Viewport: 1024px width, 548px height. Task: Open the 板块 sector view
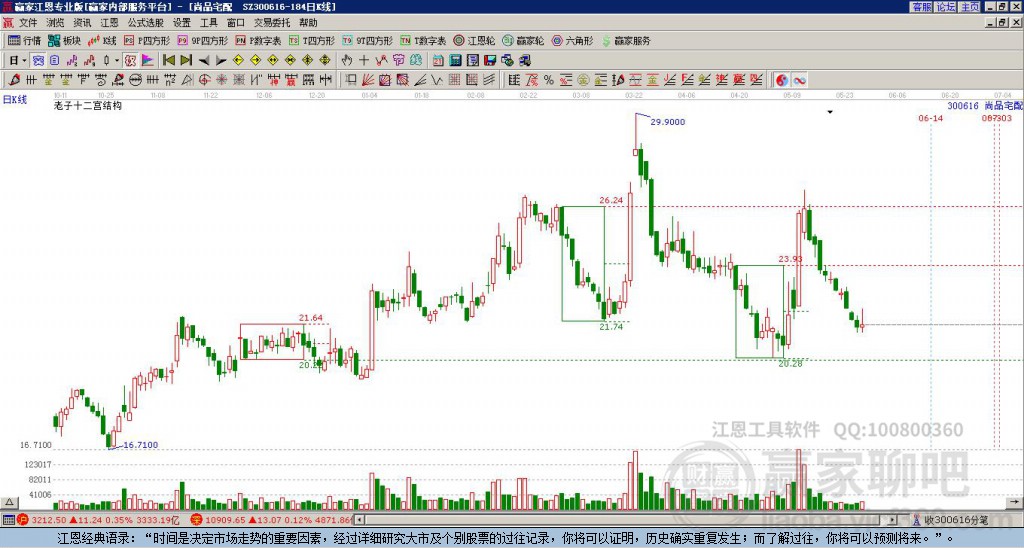point(64,40)
